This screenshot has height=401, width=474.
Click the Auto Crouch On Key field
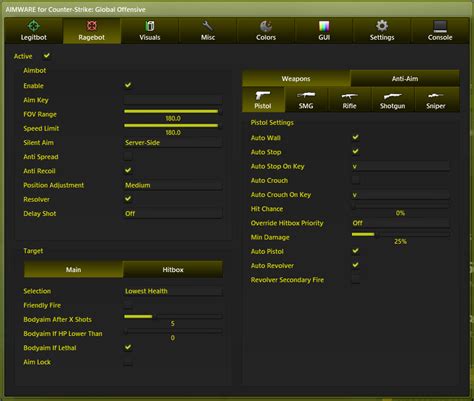401,195
